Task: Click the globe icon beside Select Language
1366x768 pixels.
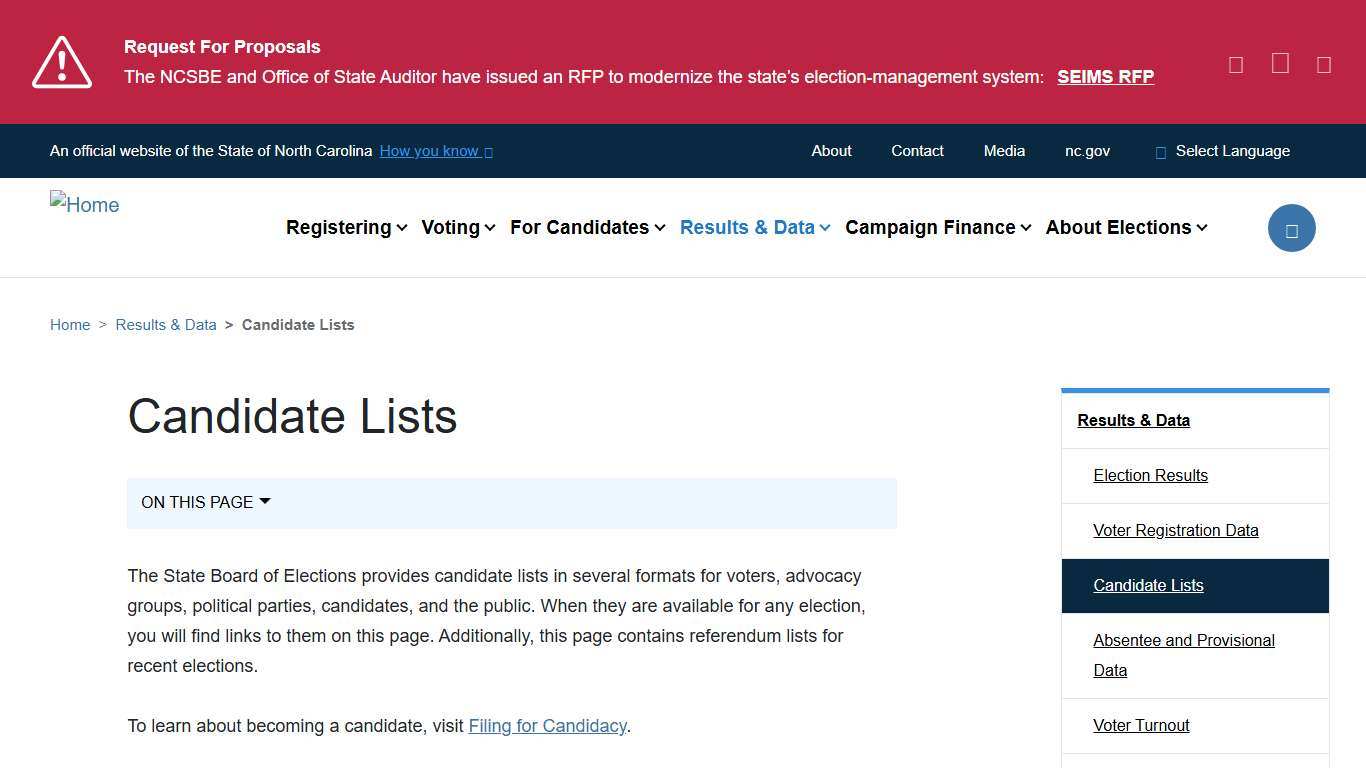Action: pos(1160,151)
